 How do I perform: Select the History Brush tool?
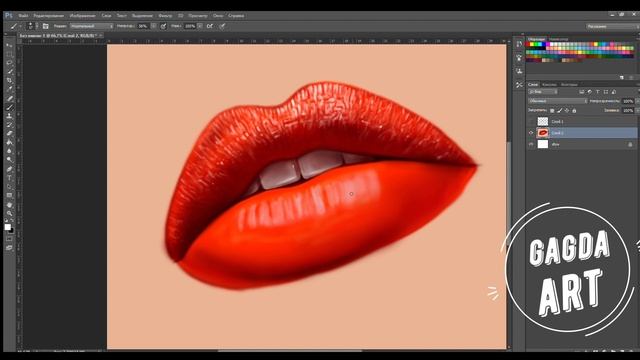tap(9, 125)
